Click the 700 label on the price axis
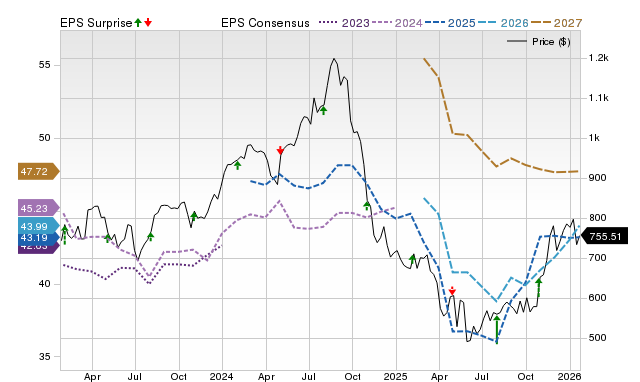This screenshot has width=640, height=382. pyautogui.click(x=598, y=258)
